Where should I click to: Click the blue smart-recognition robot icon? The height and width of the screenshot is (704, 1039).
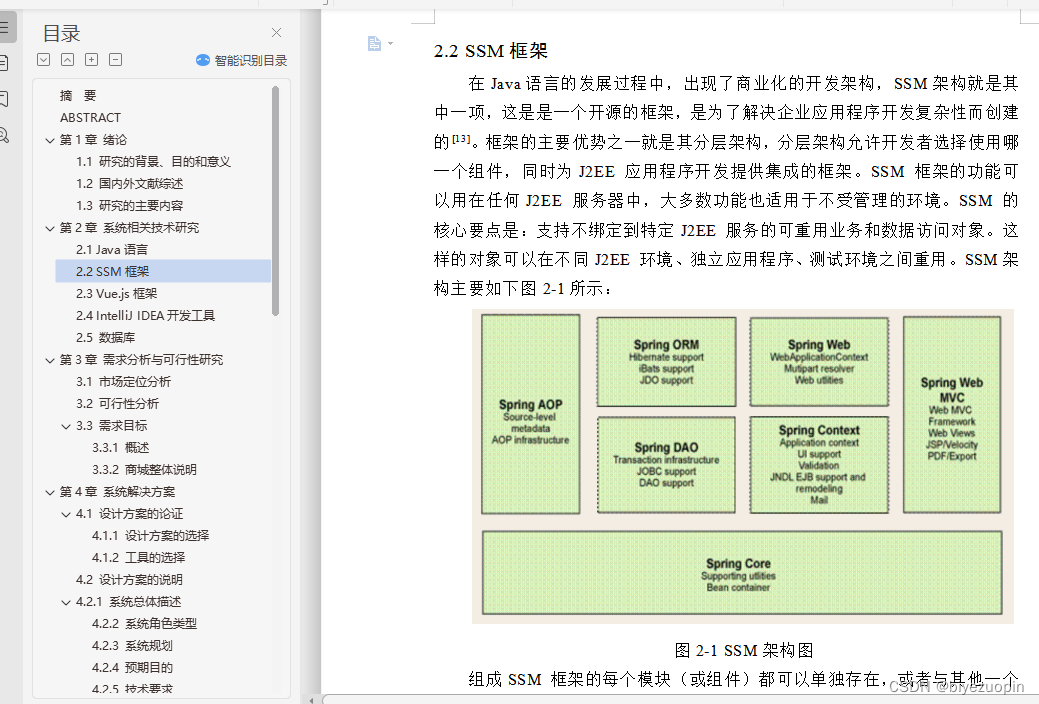(203, 60)
